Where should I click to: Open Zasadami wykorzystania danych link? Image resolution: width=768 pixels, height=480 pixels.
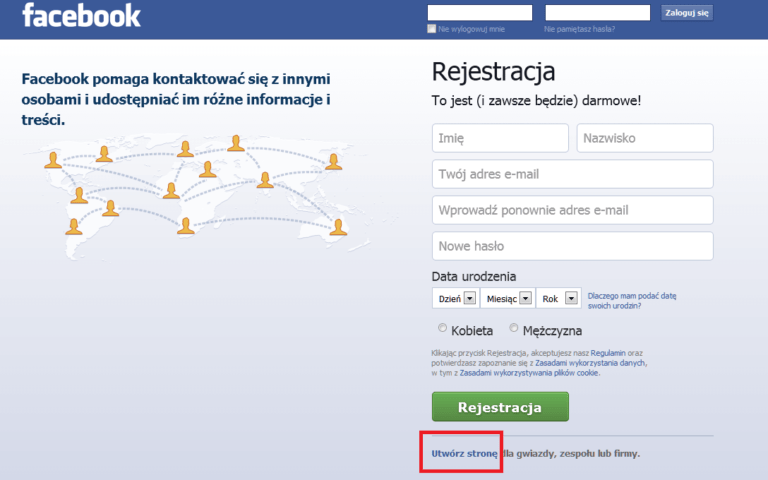tap(590, 363)
